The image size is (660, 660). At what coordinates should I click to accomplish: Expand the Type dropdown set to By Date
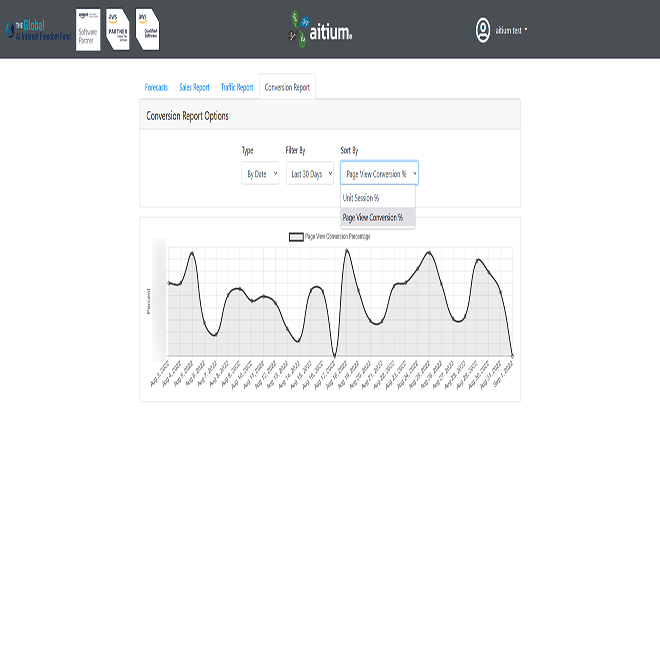[x=260, y=173]
